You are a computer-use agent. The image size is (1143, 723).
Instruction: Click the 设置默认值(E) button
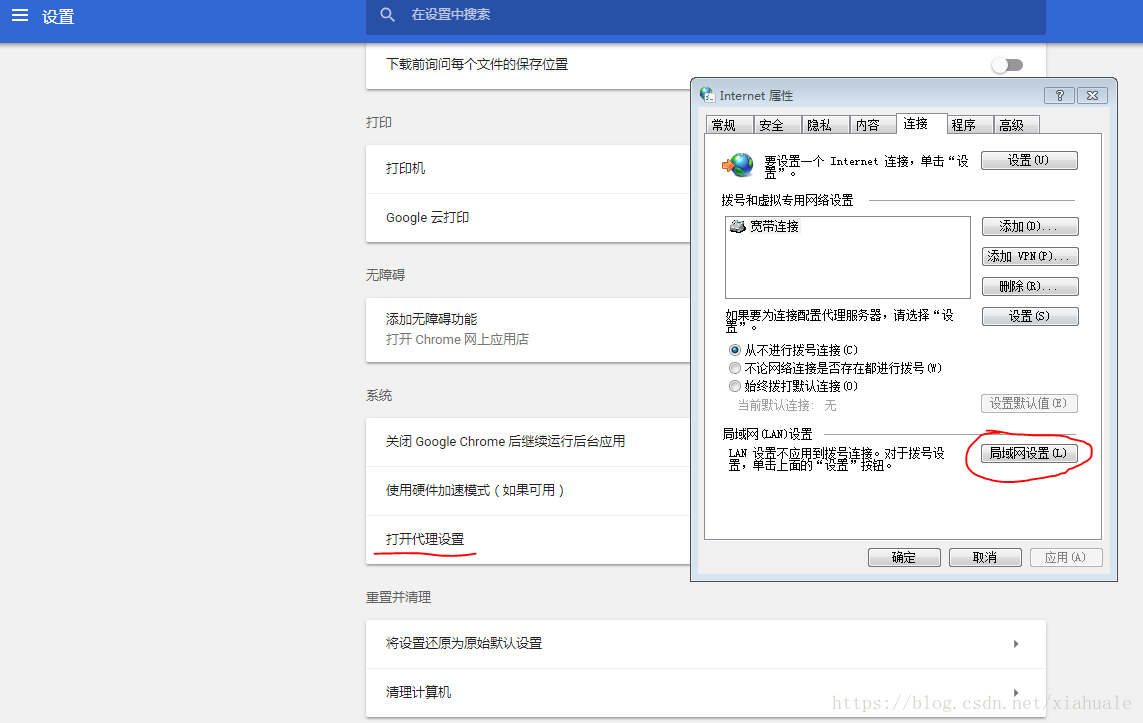(1029, 403)
